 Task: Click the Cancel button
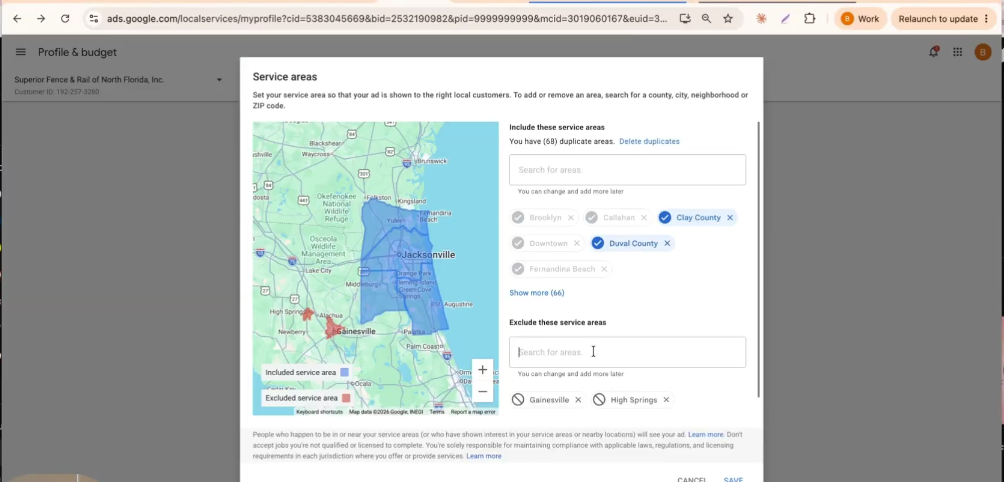(x=692, y=479)
